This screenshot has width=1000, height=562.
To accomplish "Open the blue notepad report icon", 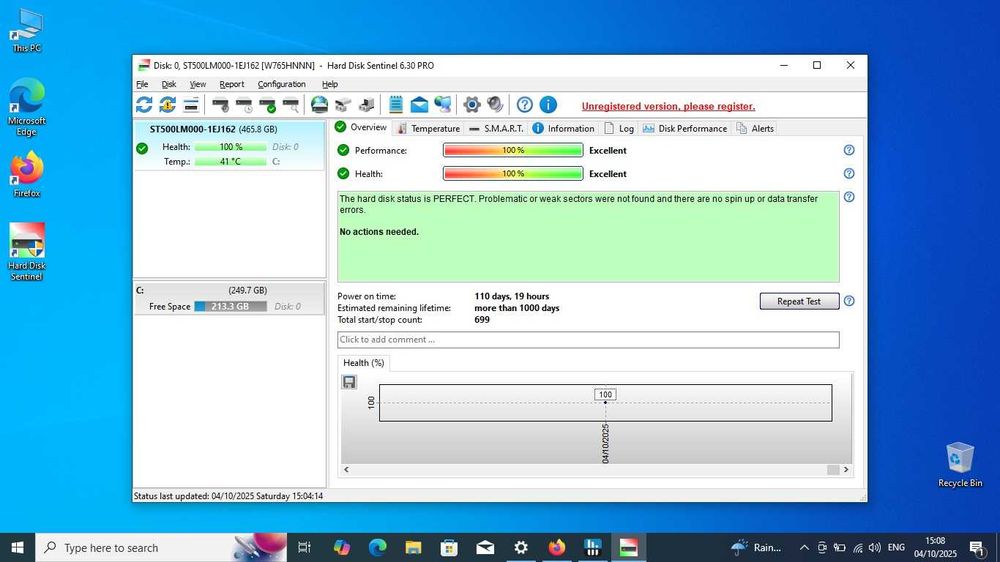I will (395, 105).
